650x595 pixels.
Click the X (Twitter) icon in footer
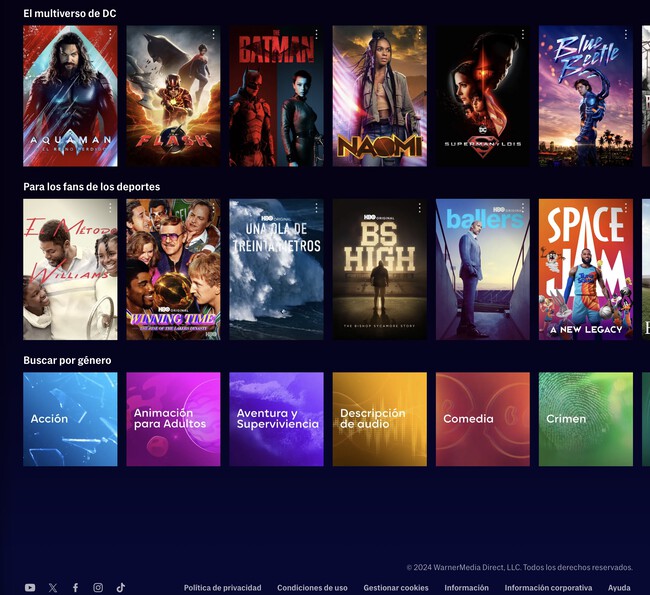(x=53, y=588)
